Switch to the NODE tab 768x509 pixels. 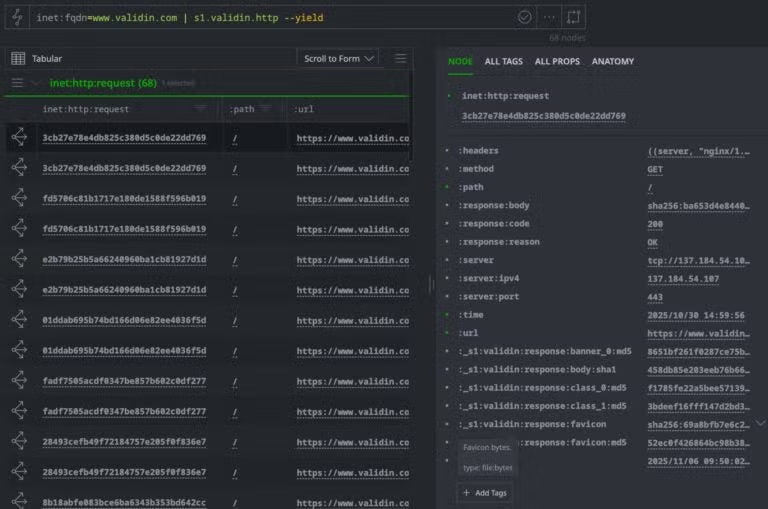[x=460, y=61]
